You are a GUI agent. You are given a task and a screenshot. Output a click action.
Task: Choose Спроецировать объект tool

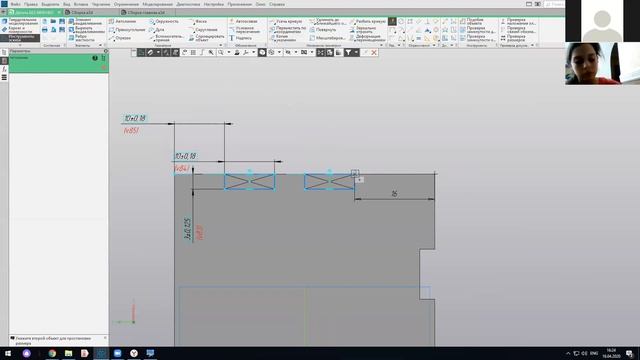point(206,38)
